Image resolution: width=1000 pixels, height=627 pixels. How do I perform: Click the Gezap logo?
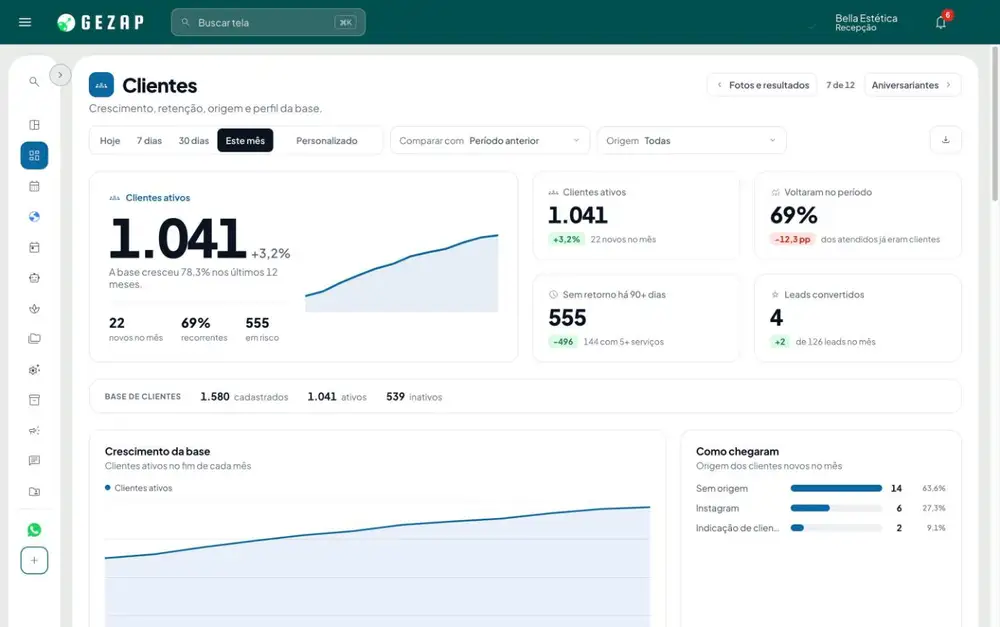point(100,22)
